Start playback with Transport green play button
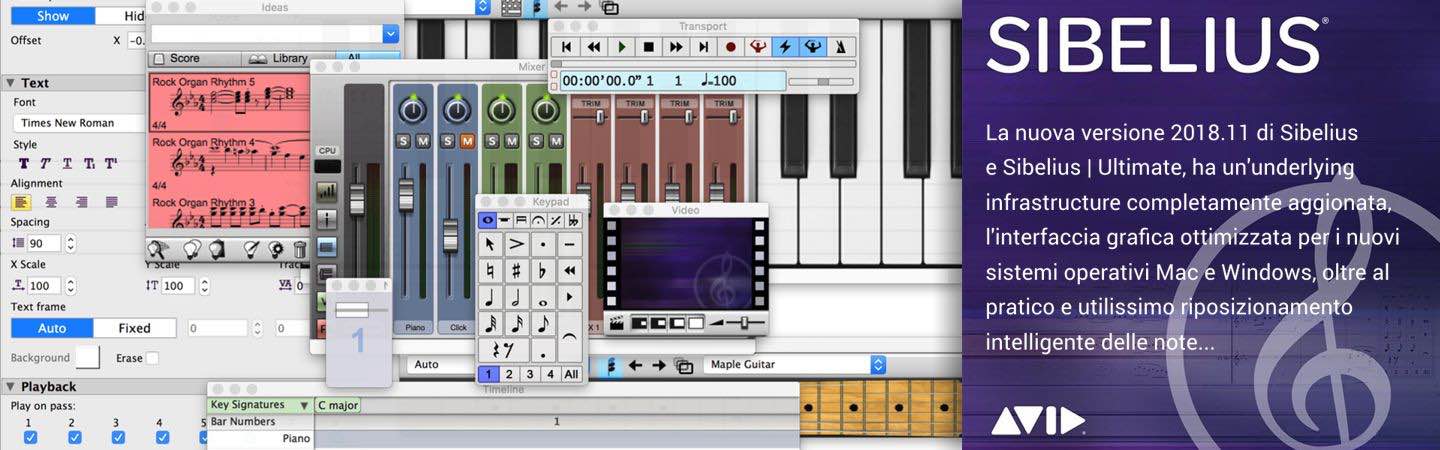This screenshot has width=1440, height=450. point(622,46)
